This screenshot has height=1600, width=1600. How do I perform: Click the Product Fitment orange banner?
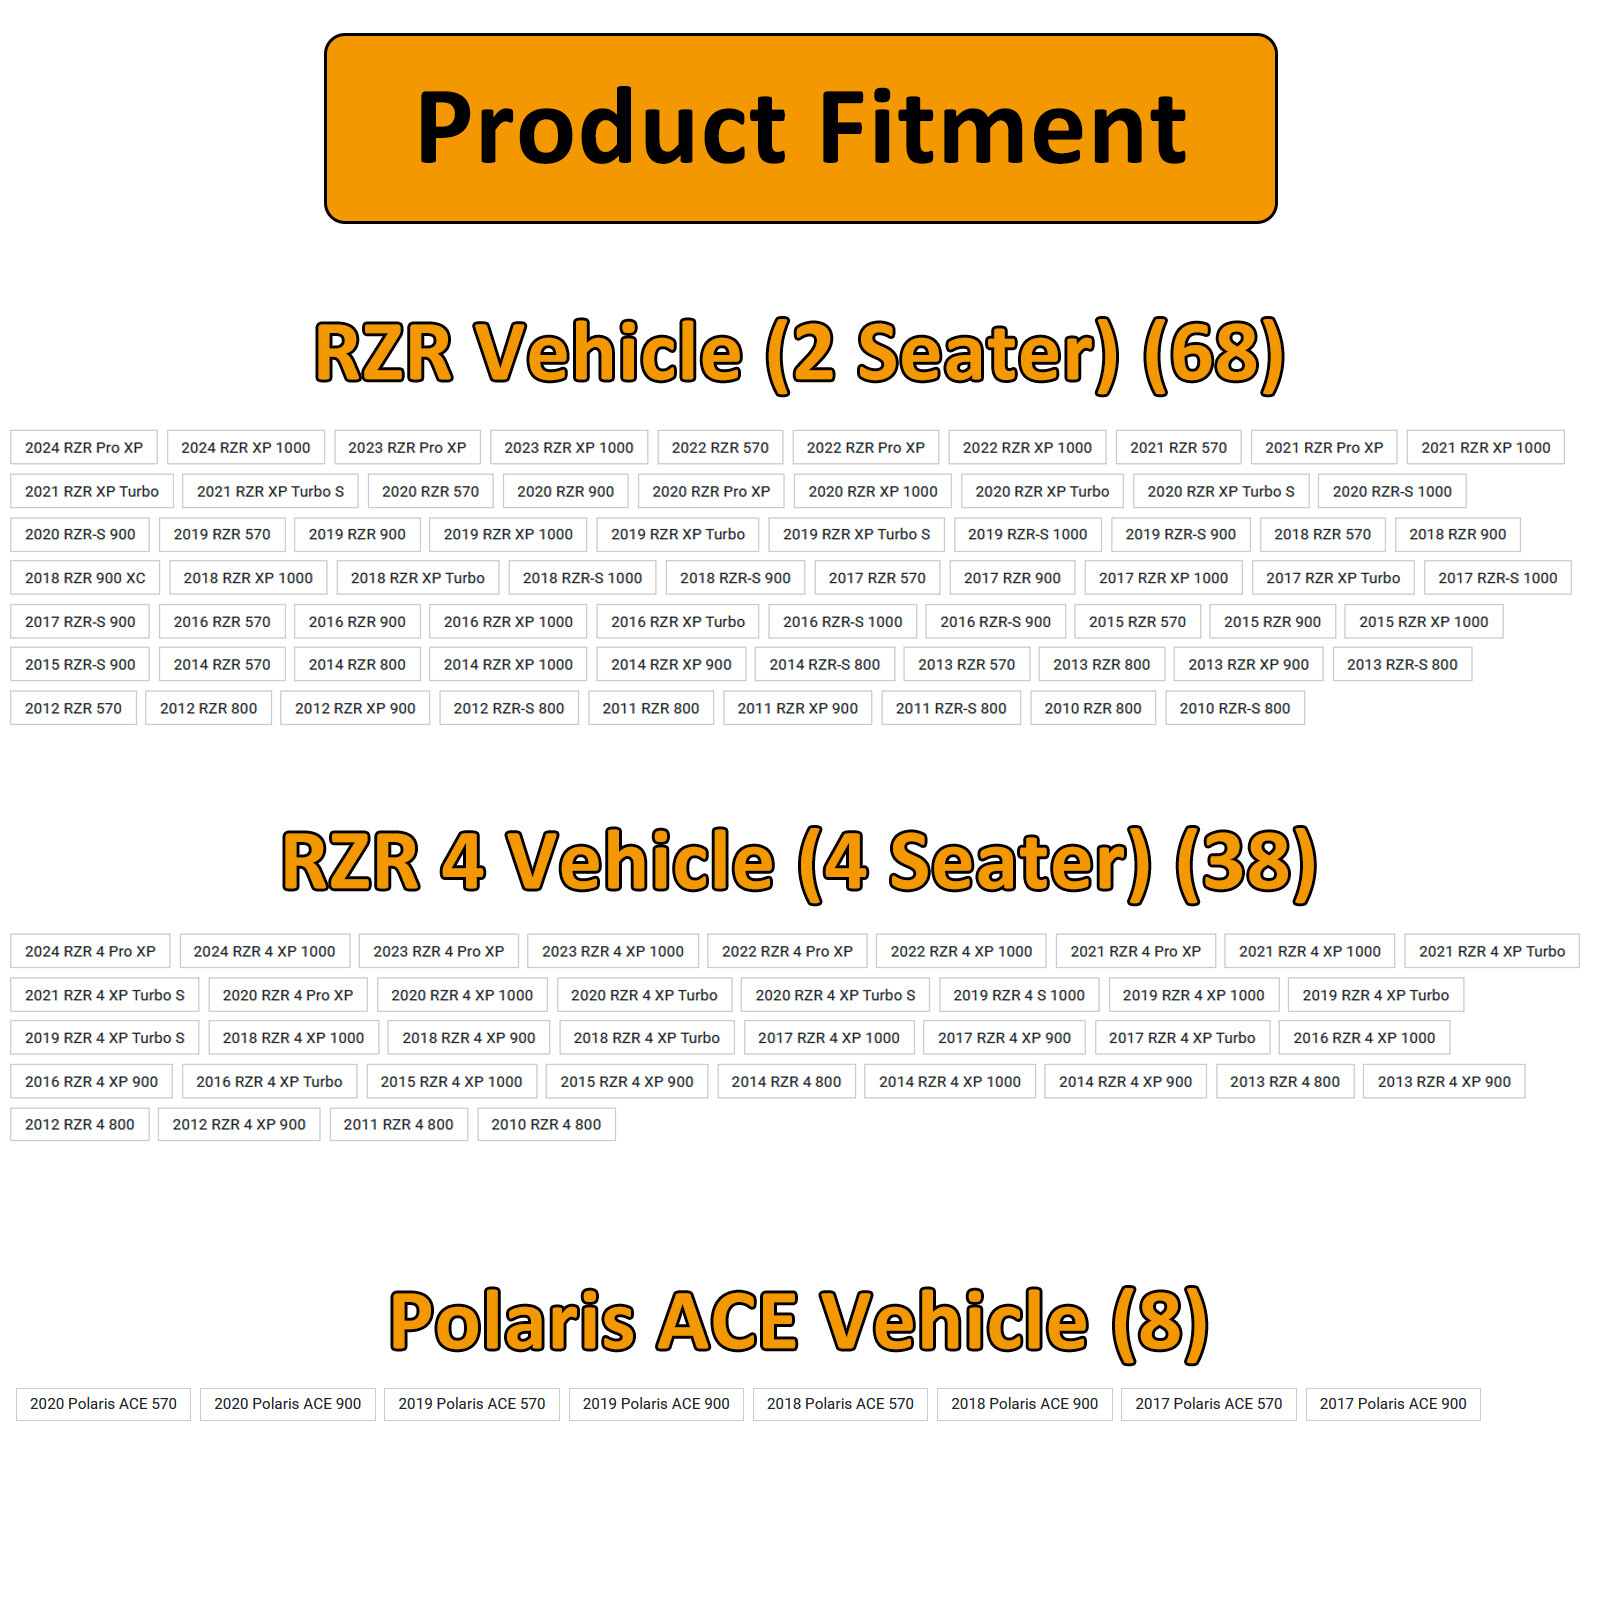coord(800,128)
